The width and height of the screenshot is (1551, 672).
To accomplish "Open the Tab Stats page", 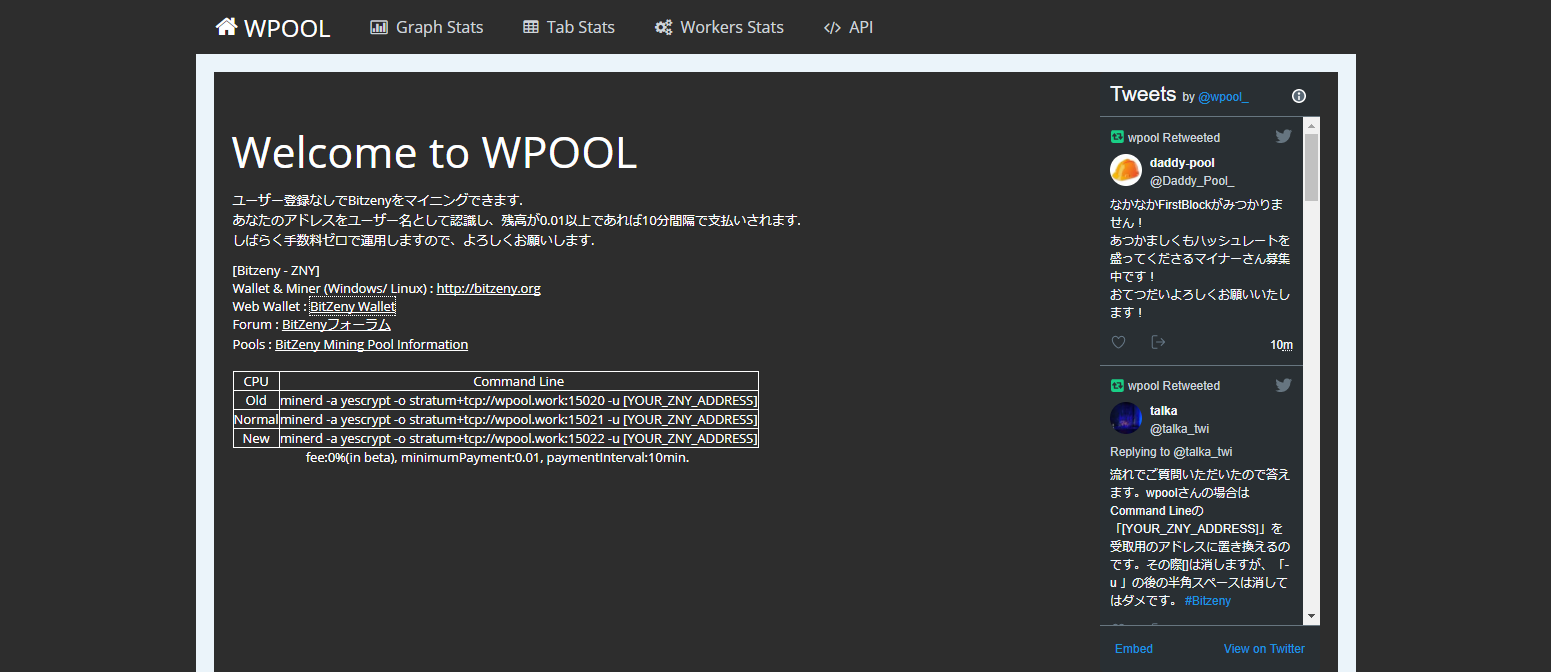I will pyautogui.click(x=569, y=27).
